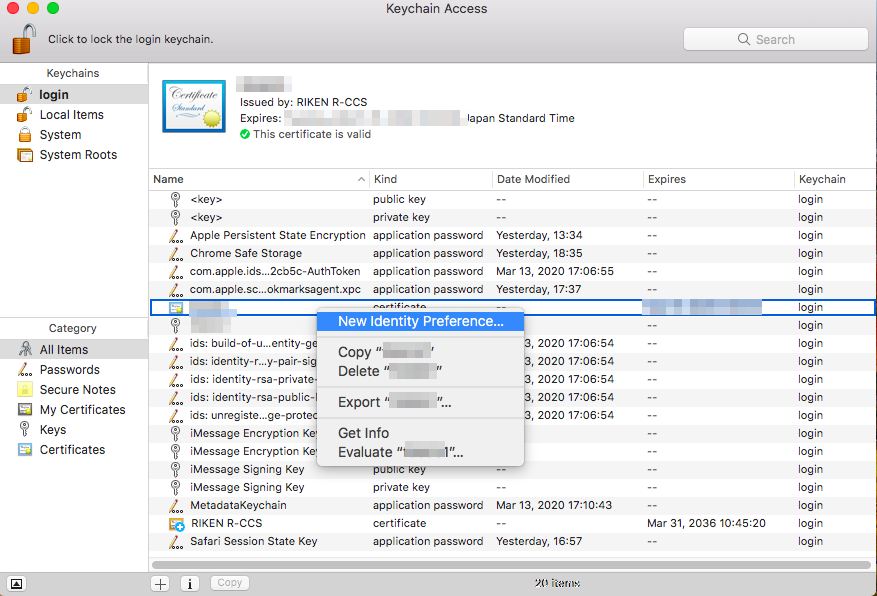This screenshot has width=877, height=596.
Task: Show All Items in the Category list
Action: tap(62, 349)
